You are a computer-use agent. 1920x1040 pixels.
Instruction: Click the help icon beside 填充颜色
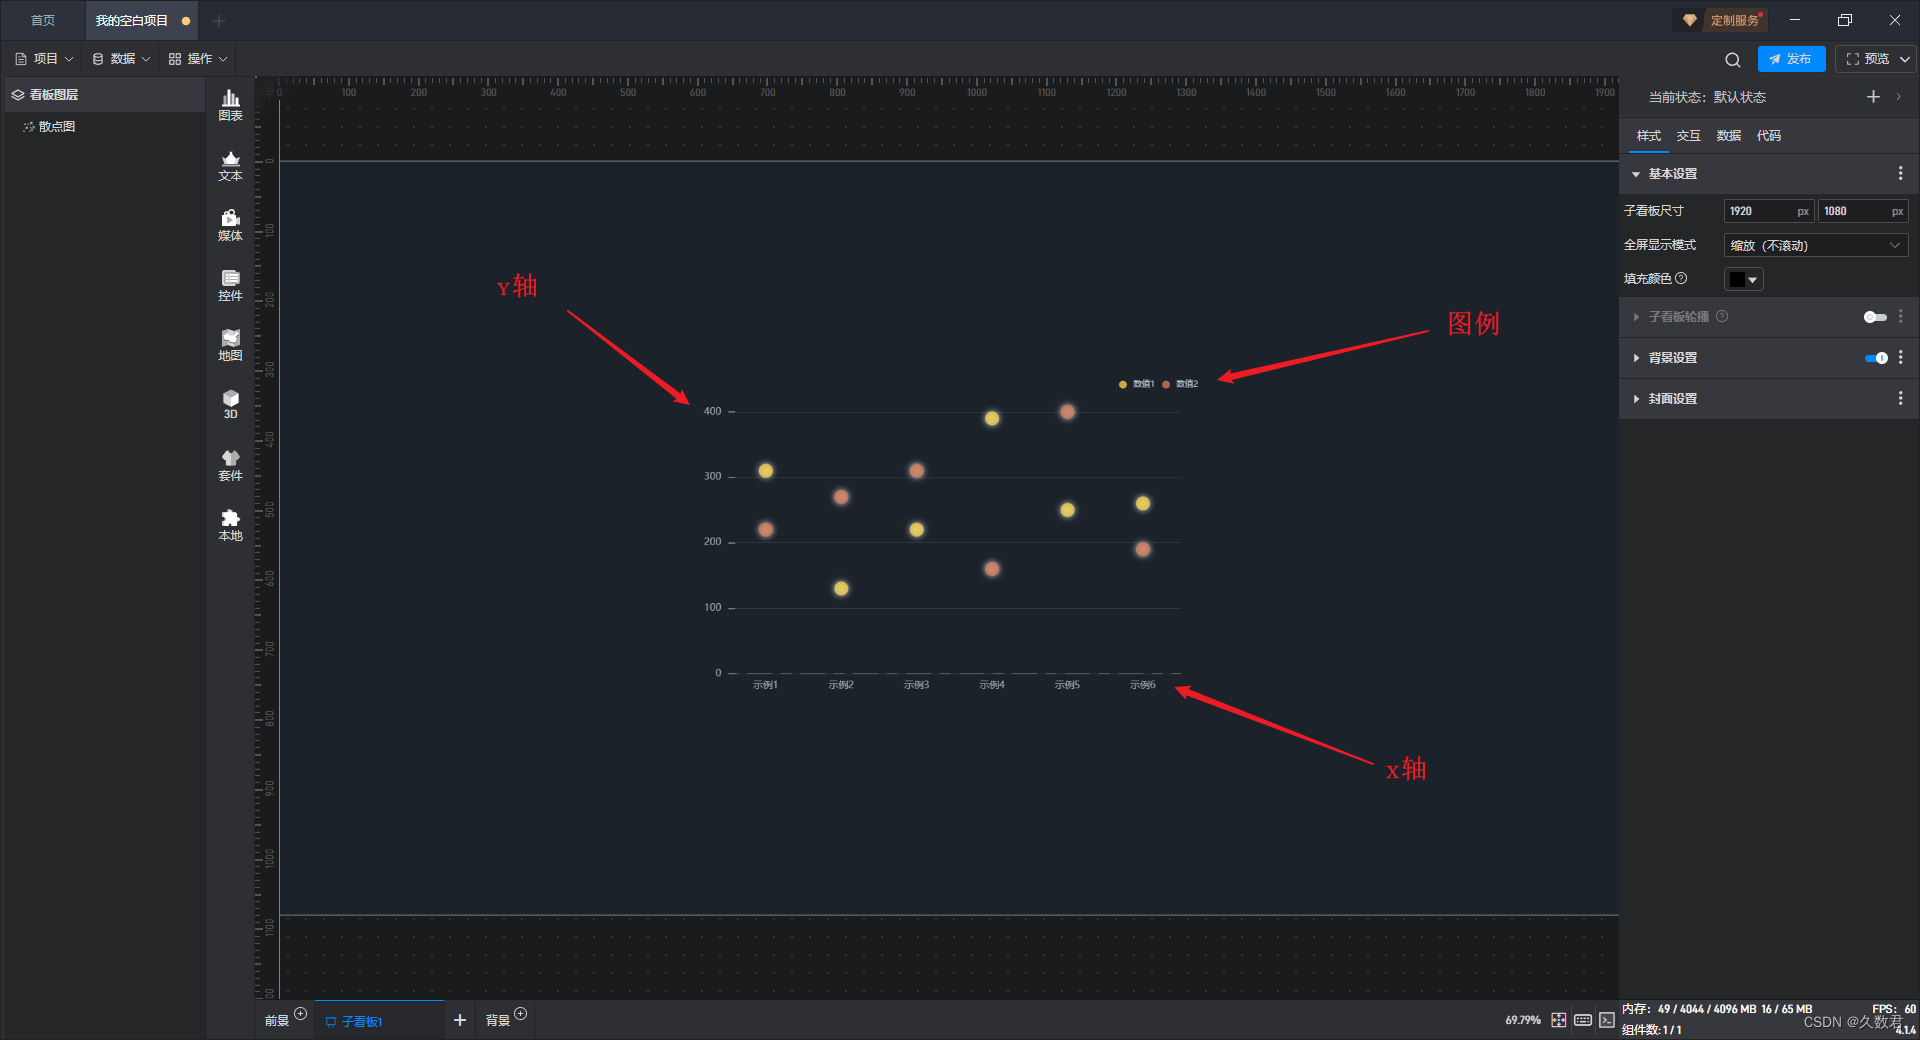(x=1681, y=278)
